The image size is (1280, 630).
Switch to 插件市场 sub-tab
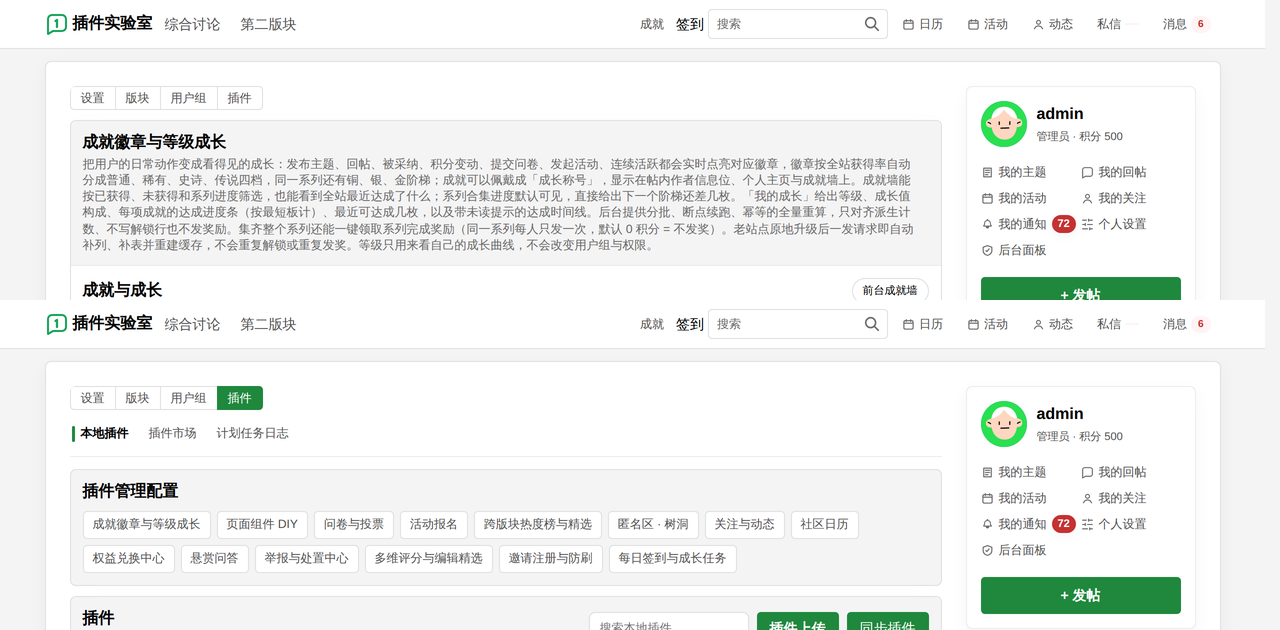click(x=172, y=433)
